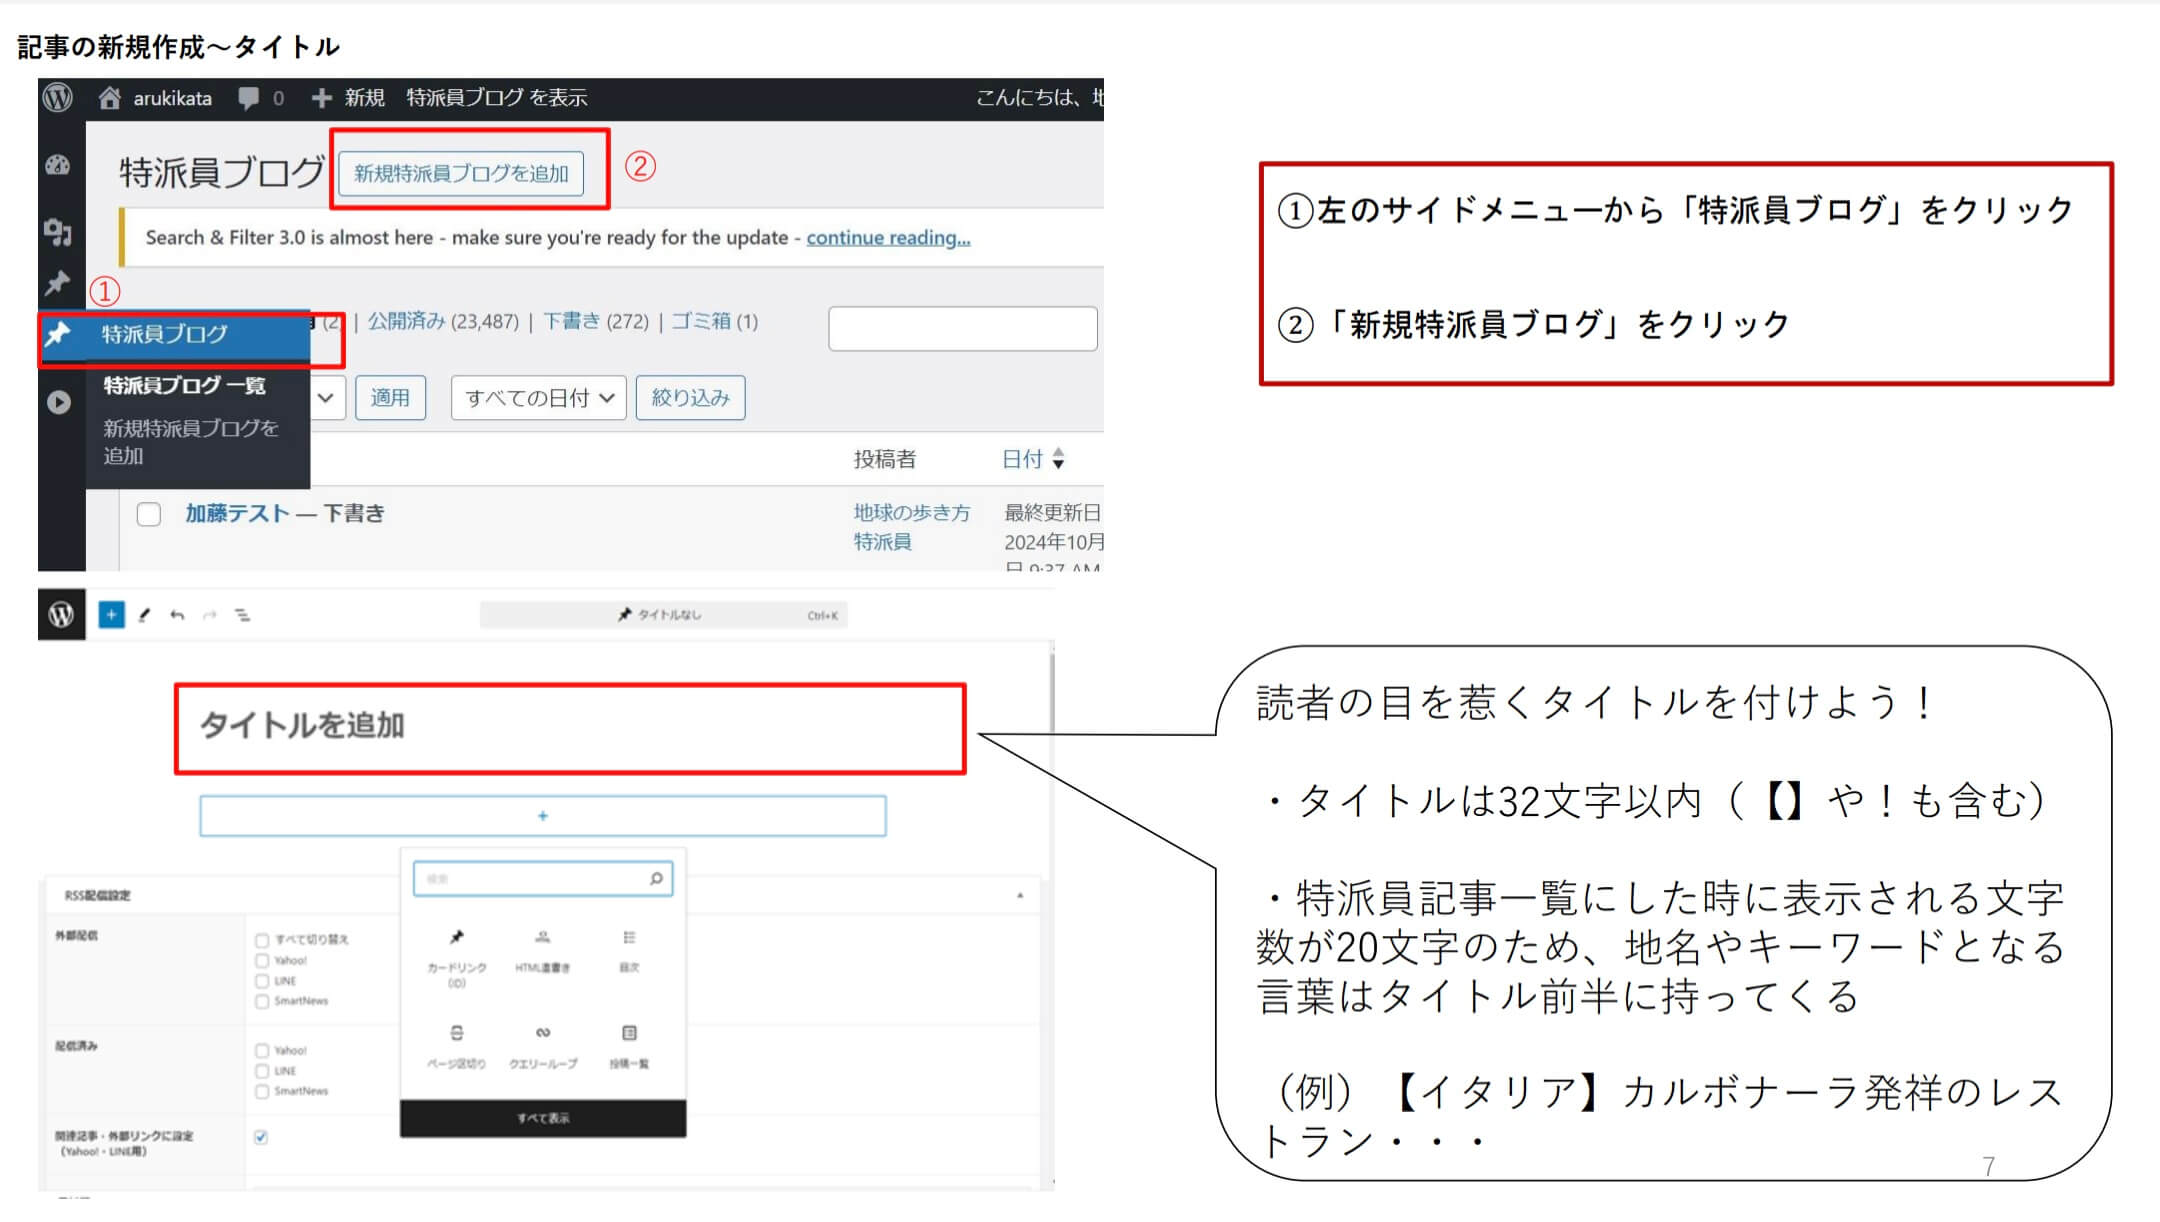Sort by the 日付 column arrows
Screen dimensions: 2160x1222
tap(1058, 459)
